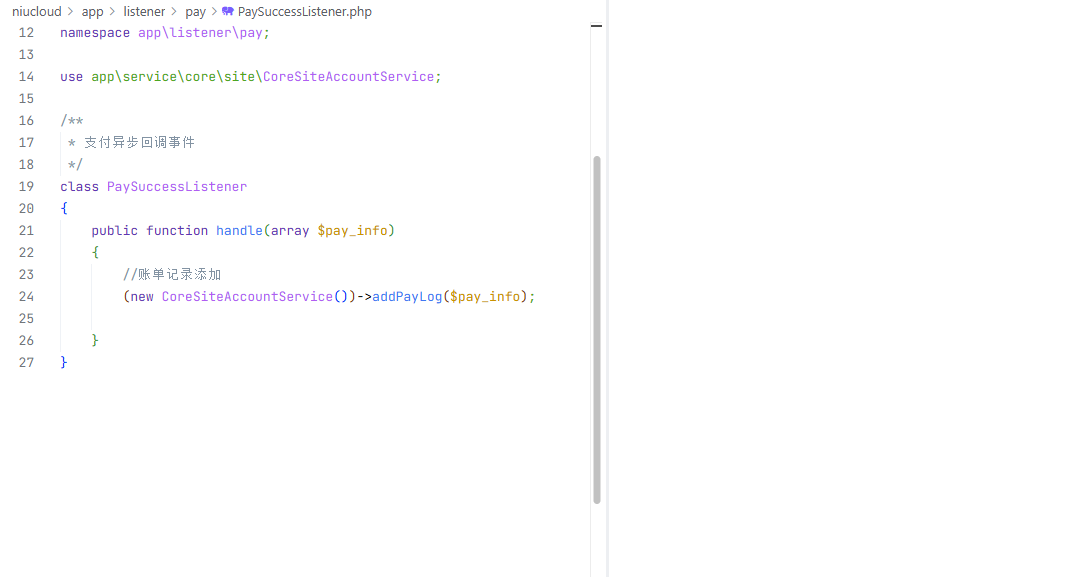
Task: Click line number 24 in the gutter
Action: (26, 296)
